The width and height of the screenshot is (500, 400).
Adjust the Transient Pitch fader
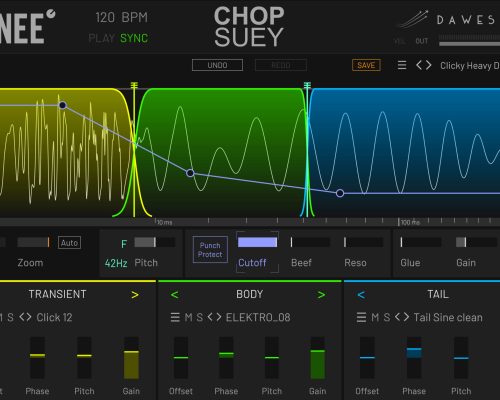tap(84, 357)
